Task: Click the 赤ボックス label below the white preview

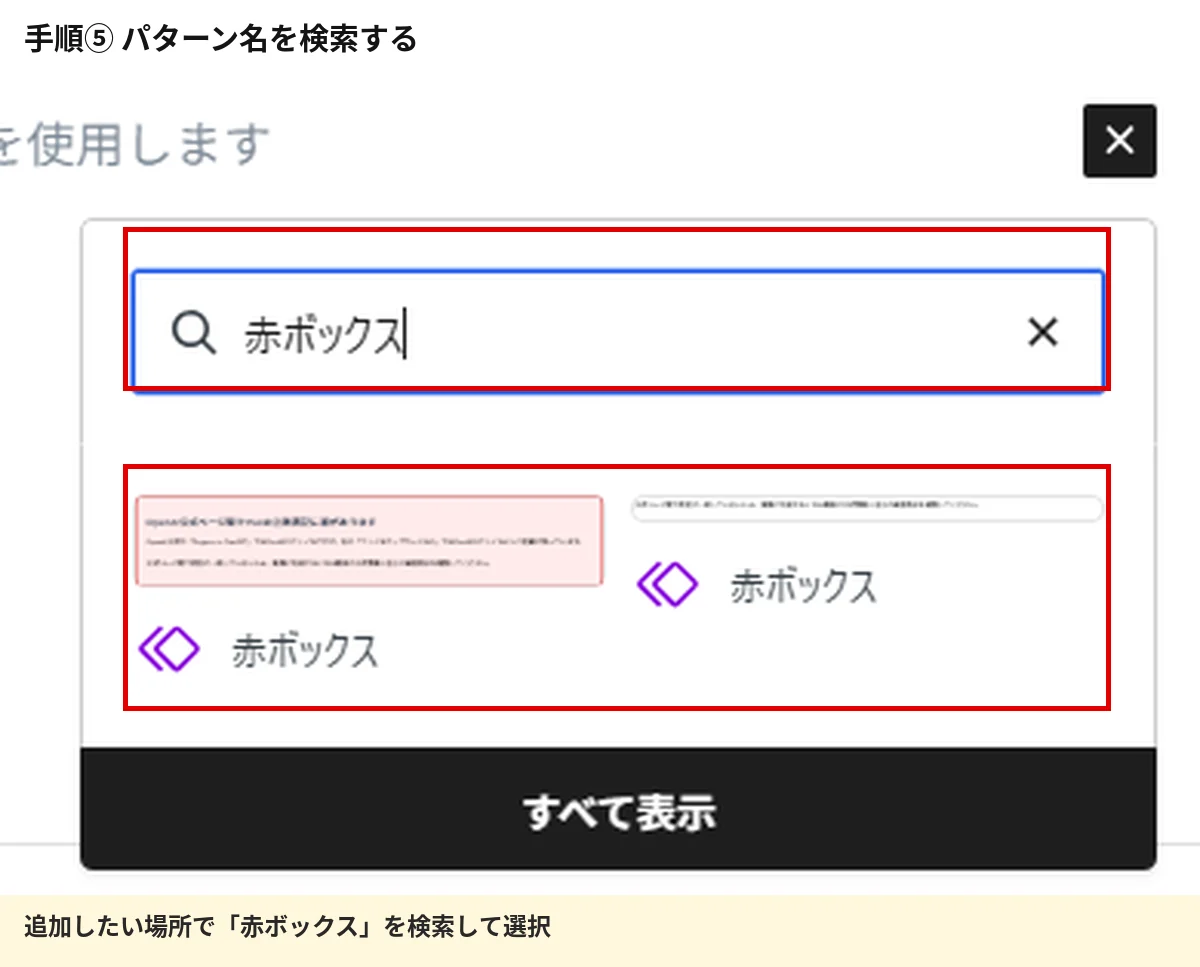Action: pos(803,586)
